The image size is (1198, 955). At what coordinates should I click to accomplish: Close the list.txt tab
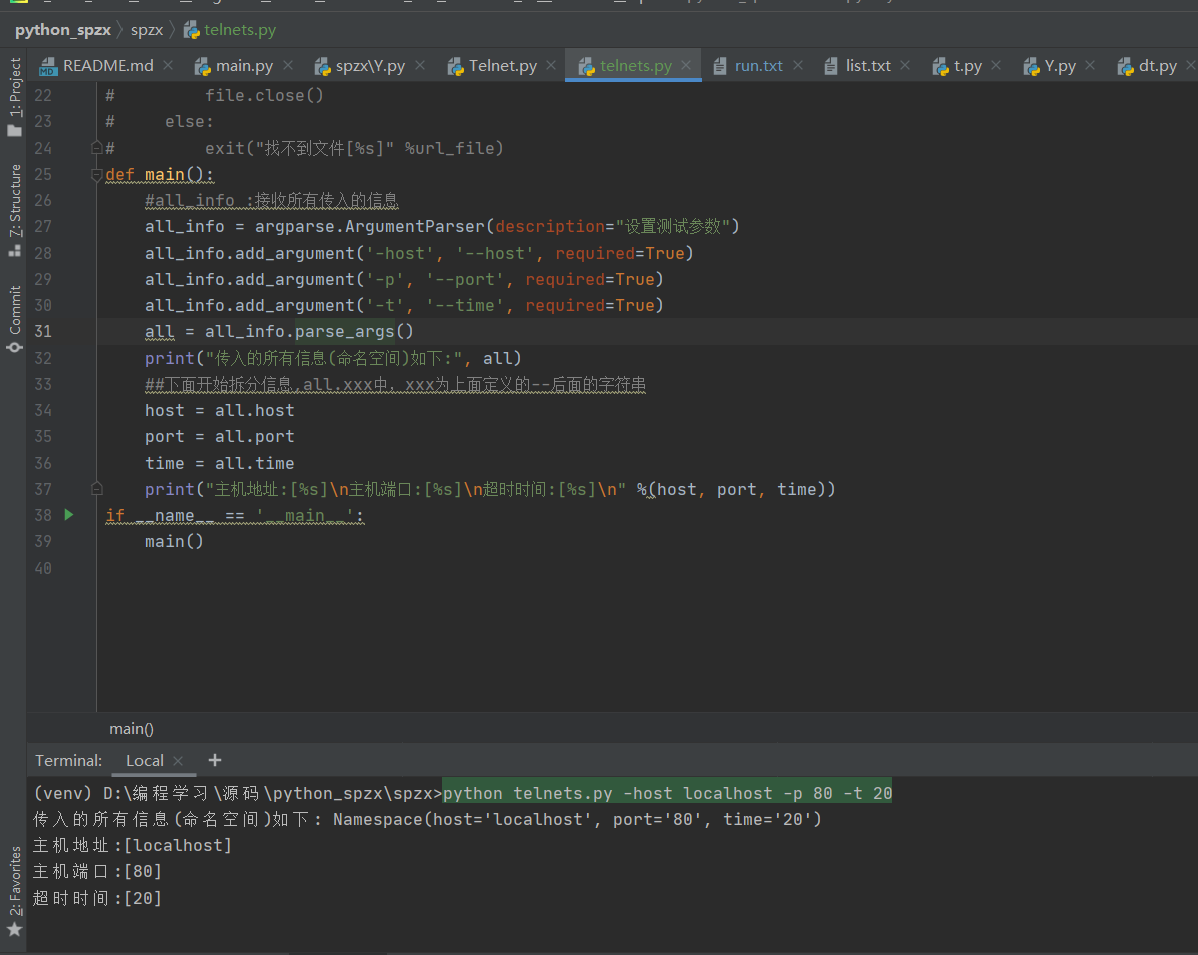905,66
